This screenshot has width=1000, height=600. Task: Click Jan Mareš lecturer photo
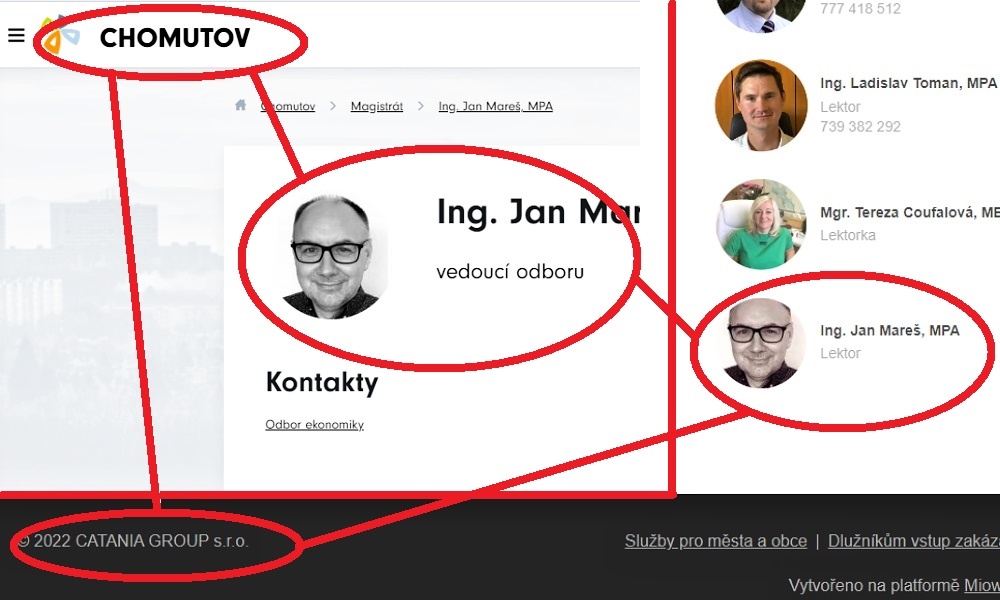761,343
